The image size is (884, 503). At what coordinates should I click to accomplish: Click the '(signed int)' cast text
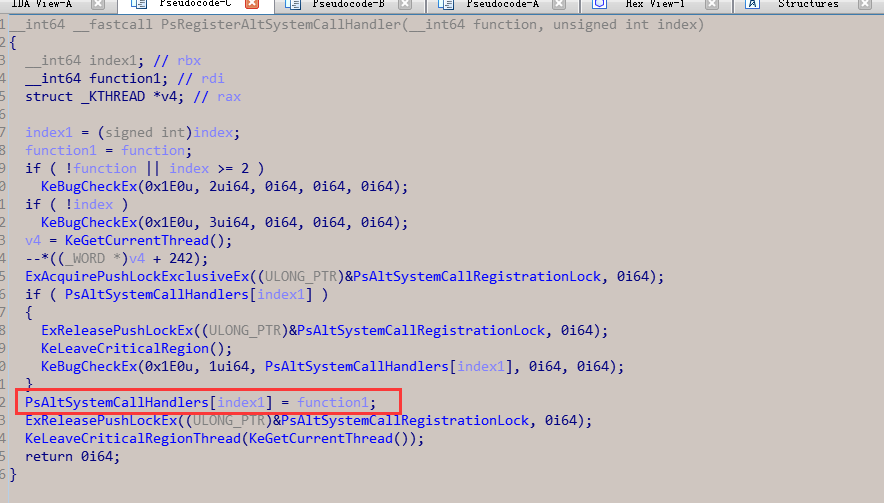tap(145, 133)
